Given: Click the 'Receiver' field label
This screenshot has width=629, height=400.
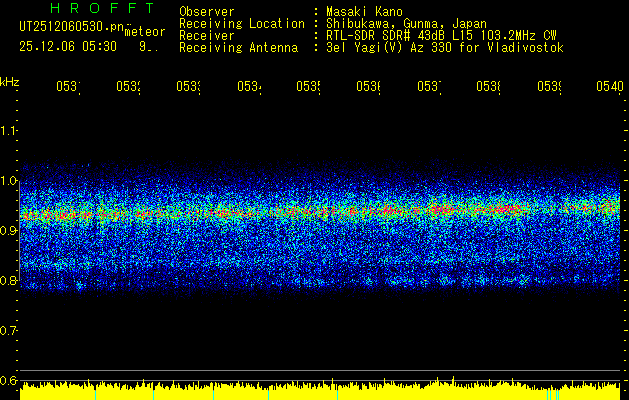Looking at the screenshot, I should coord(207,36).
